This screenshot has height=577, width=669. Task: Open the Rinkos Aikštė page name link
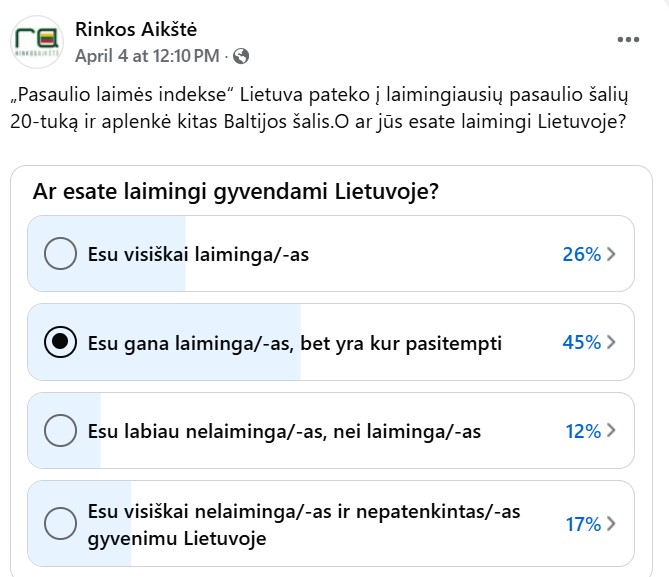136,29
